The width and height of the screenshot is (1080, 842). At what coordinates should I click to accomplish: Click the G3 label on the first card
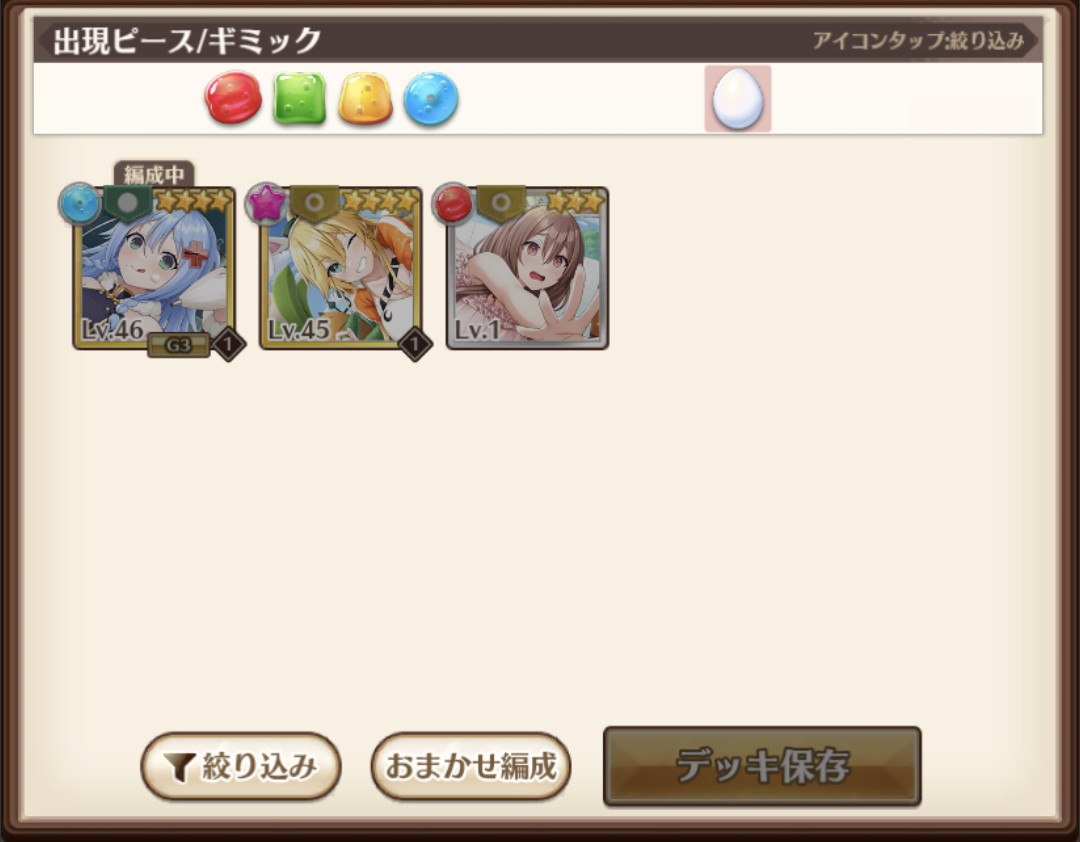(x=178, y=345)
